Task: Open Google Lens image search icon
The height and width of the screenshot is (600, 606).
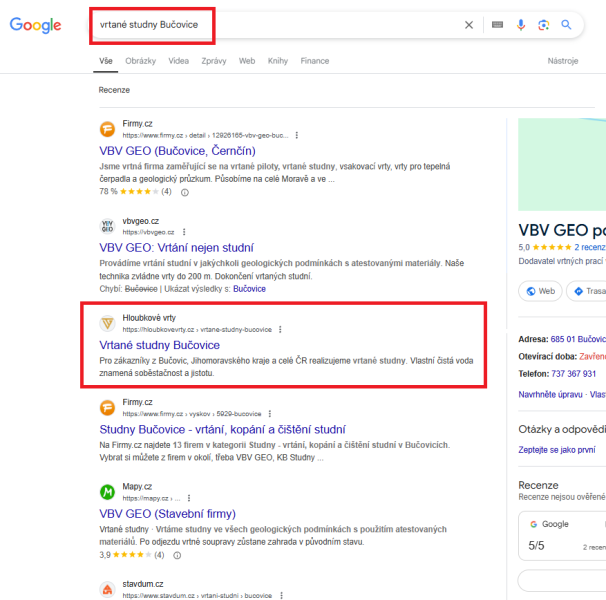Action: 543,25
